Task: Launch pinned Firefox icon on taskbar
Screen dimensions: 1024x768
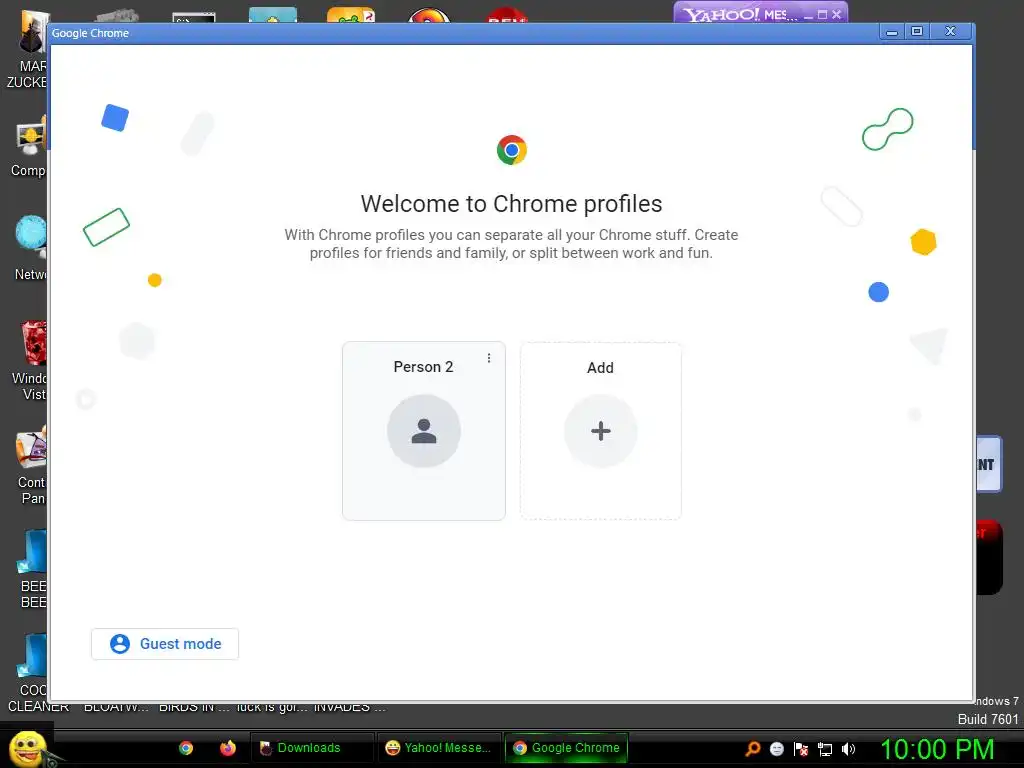Action: tap(227, 748)
